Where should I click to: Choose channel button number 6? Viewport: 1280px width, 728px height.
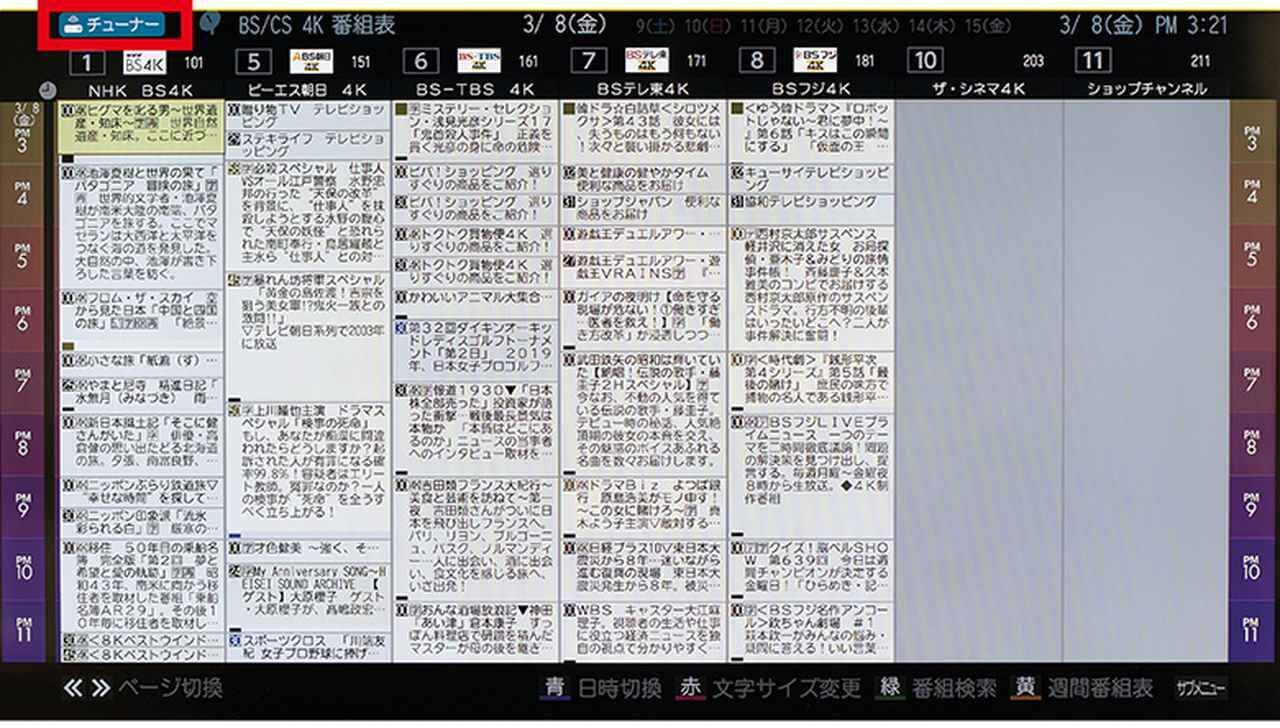coord(421,63)
